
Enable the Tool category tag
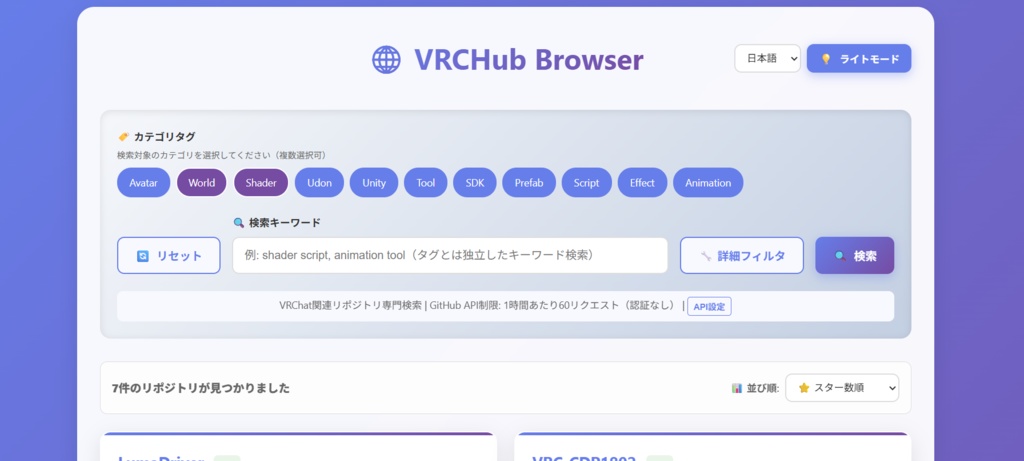426,183
